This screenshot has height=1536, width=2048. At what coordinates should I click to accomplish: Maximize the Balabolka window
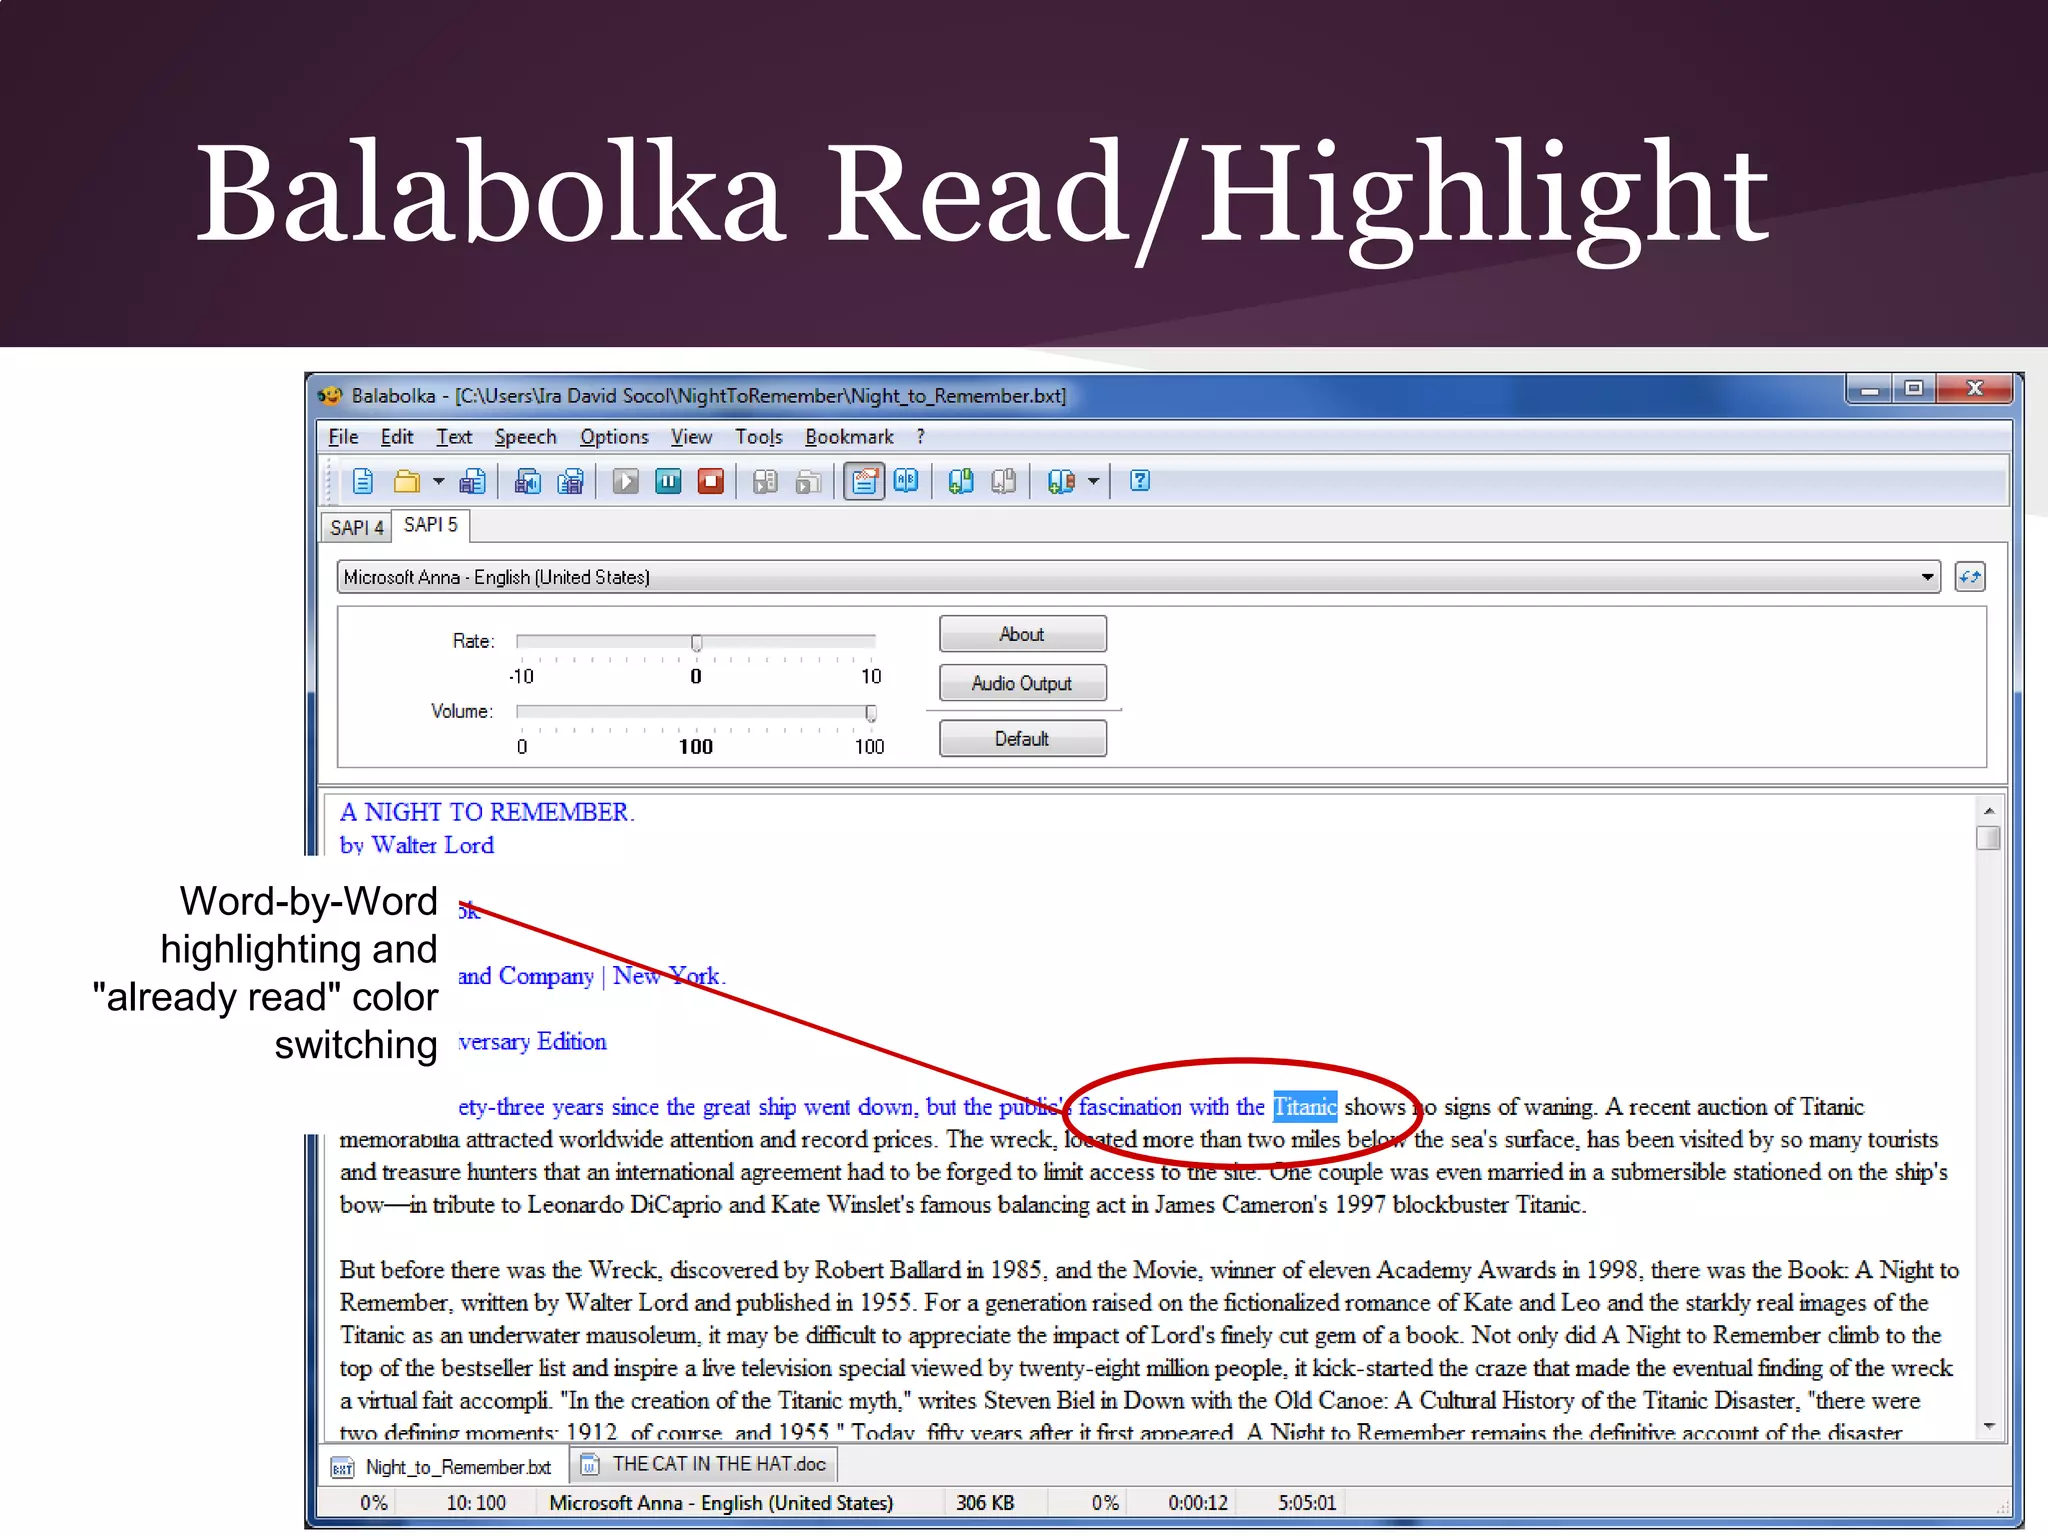1913,389
